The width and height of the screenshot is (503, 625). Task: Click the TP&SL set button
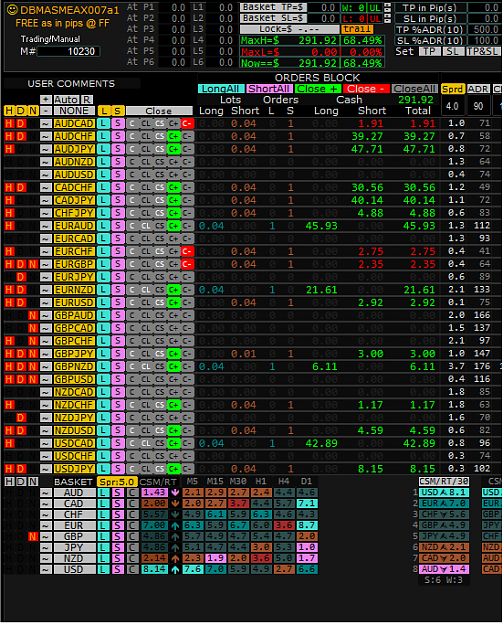point(483,51)
